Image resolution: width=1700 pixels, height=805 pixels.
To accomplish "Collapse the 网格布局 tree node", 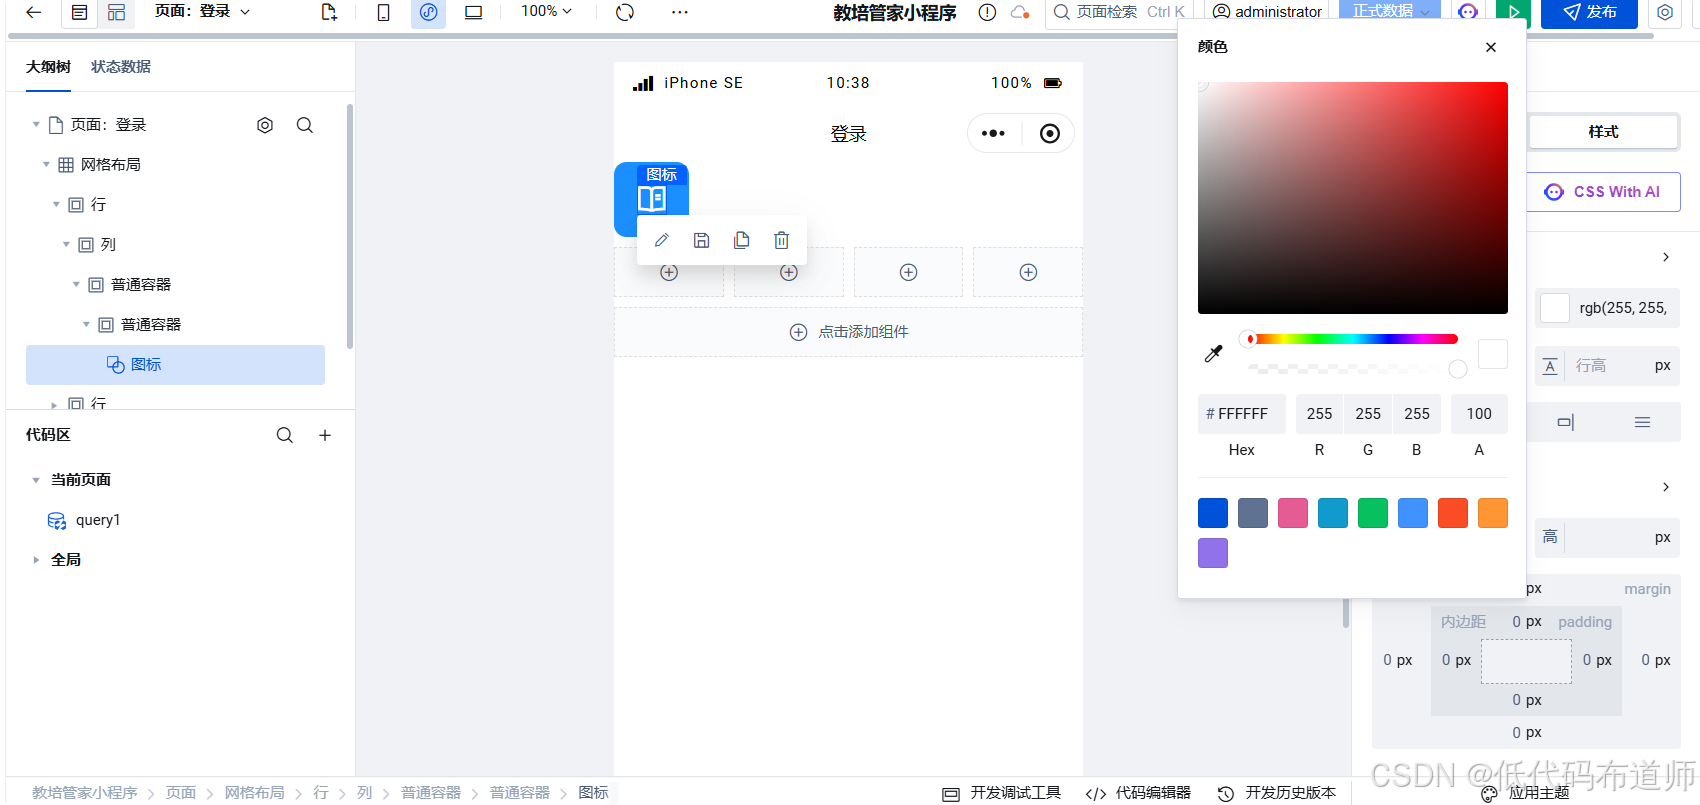I will tap(46, 165).
